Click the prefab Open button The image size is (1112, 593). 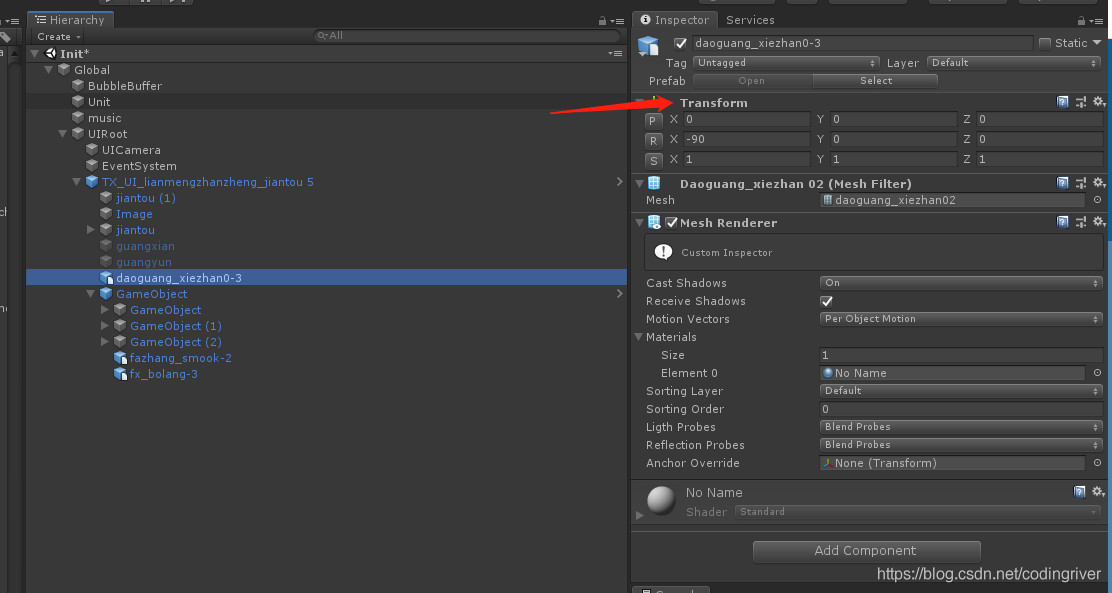tap(752, 81)
